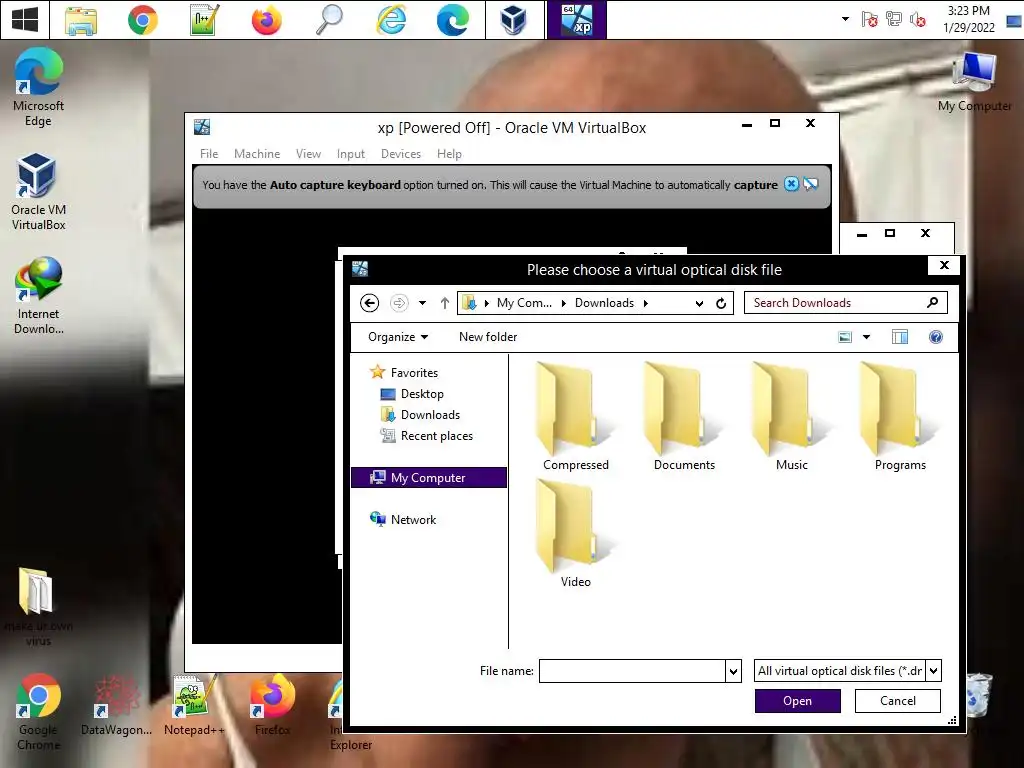Image resolution: width=1024 pixels, height=768 pixels.
Task: Open File Explorer from the taskbar
Action: coord(81,20)
